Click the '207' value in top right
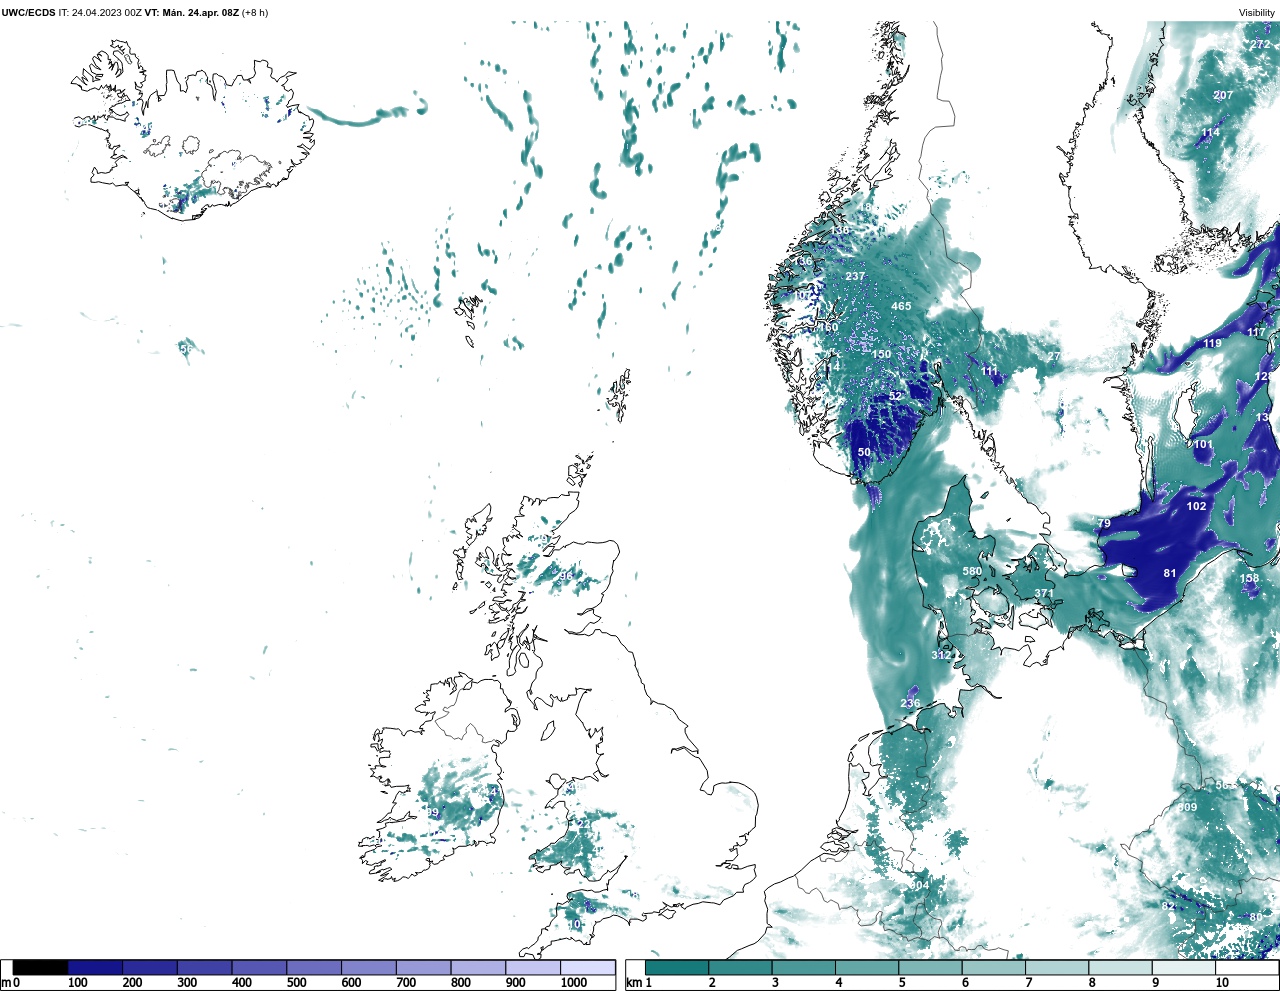Image resolution: width=1280 pixels, height=991 pixels. point(1223,96)
